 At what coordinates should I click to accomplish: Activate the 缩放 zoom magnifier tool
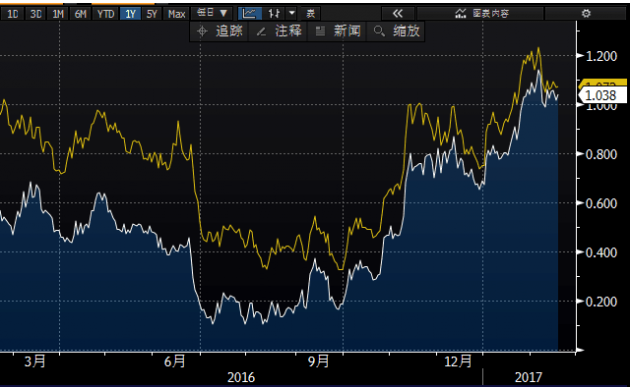pyautogui.click(x=396, y=31)
